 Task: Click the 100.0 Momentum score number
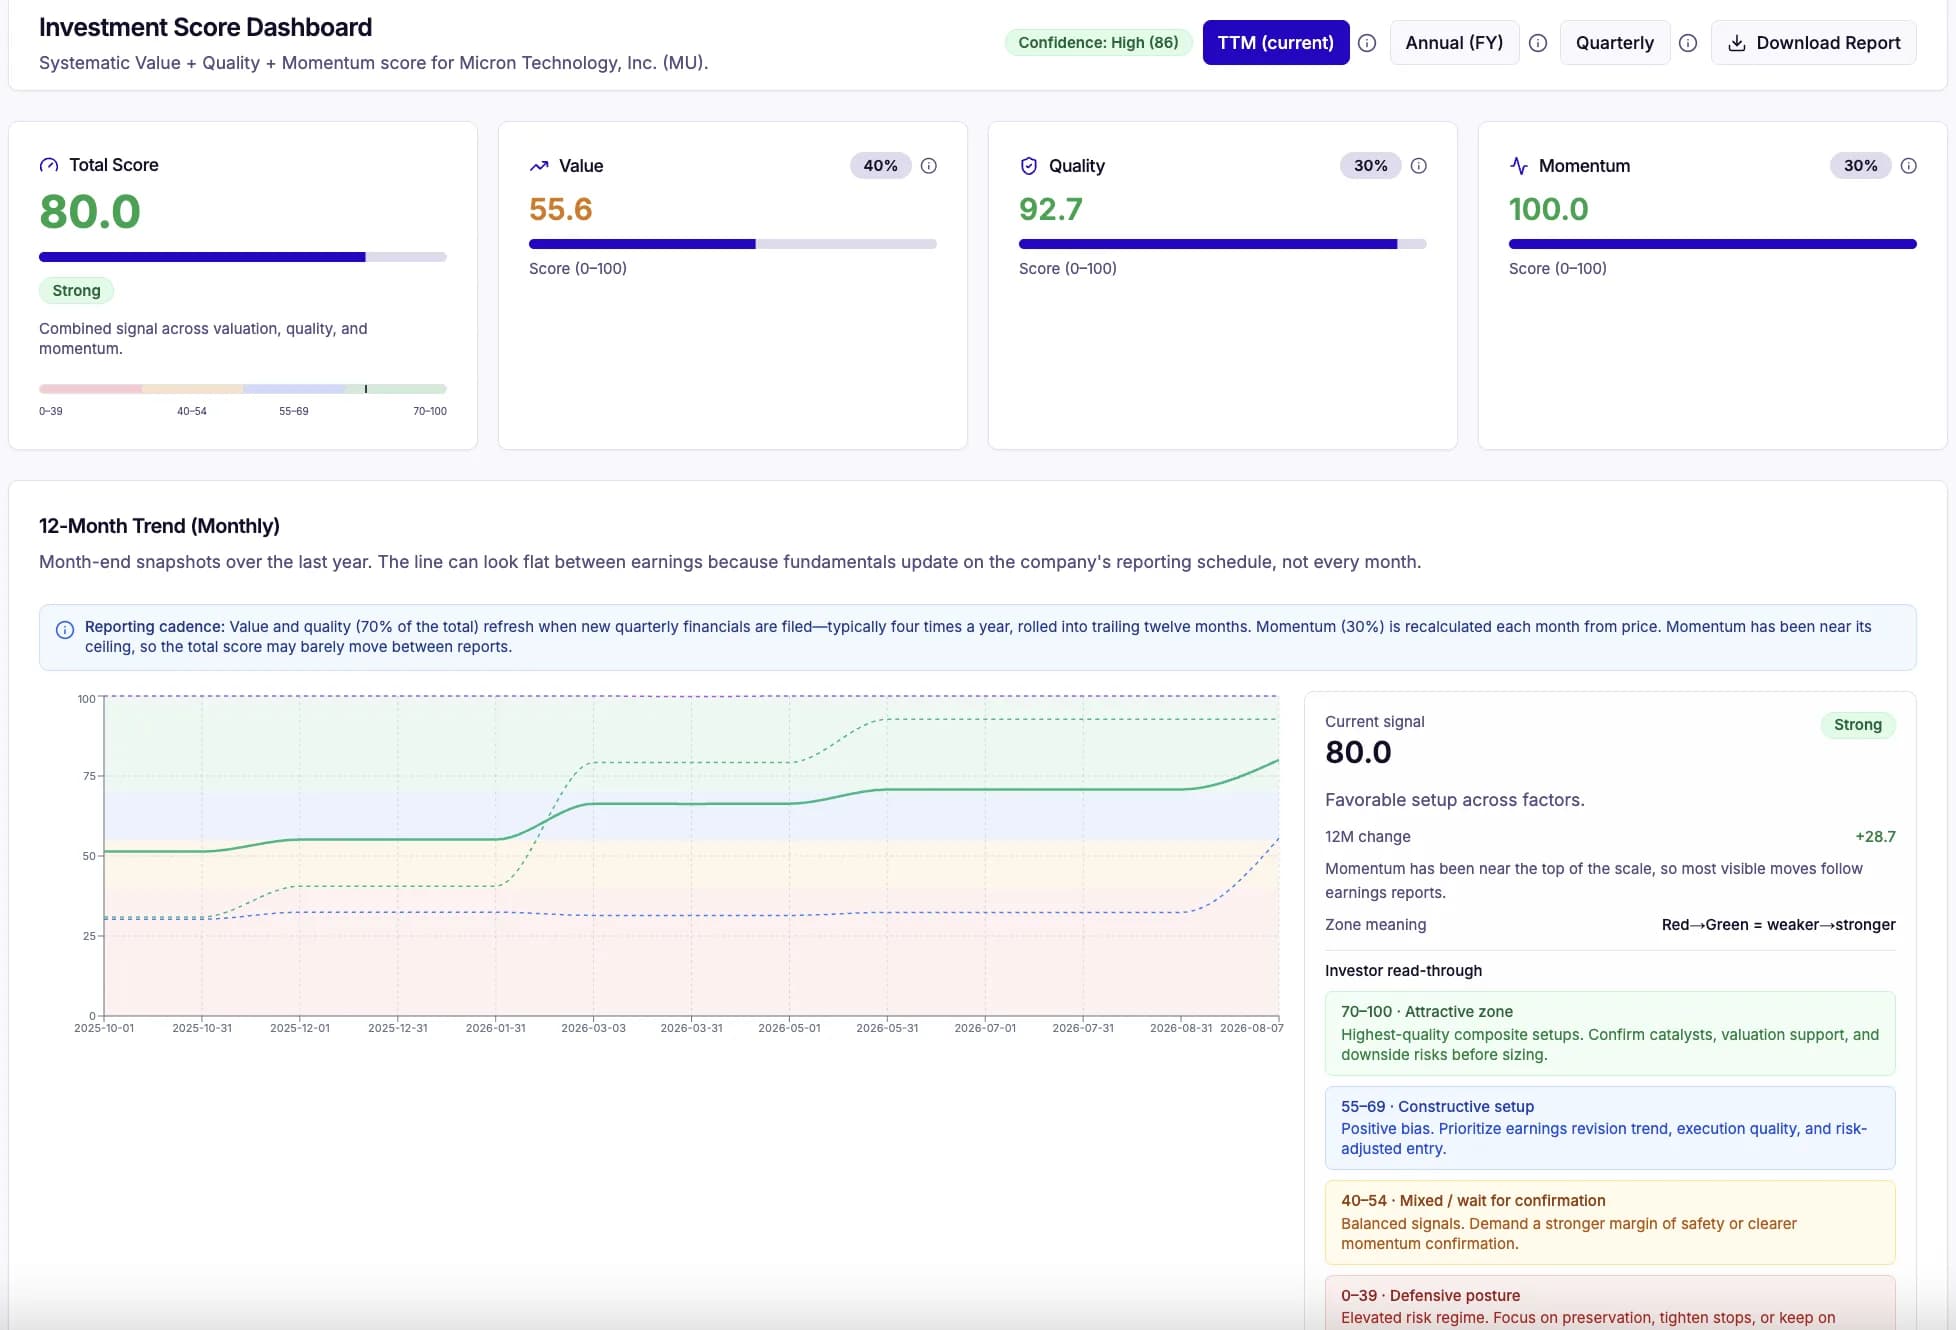(x=1549, y=209)
